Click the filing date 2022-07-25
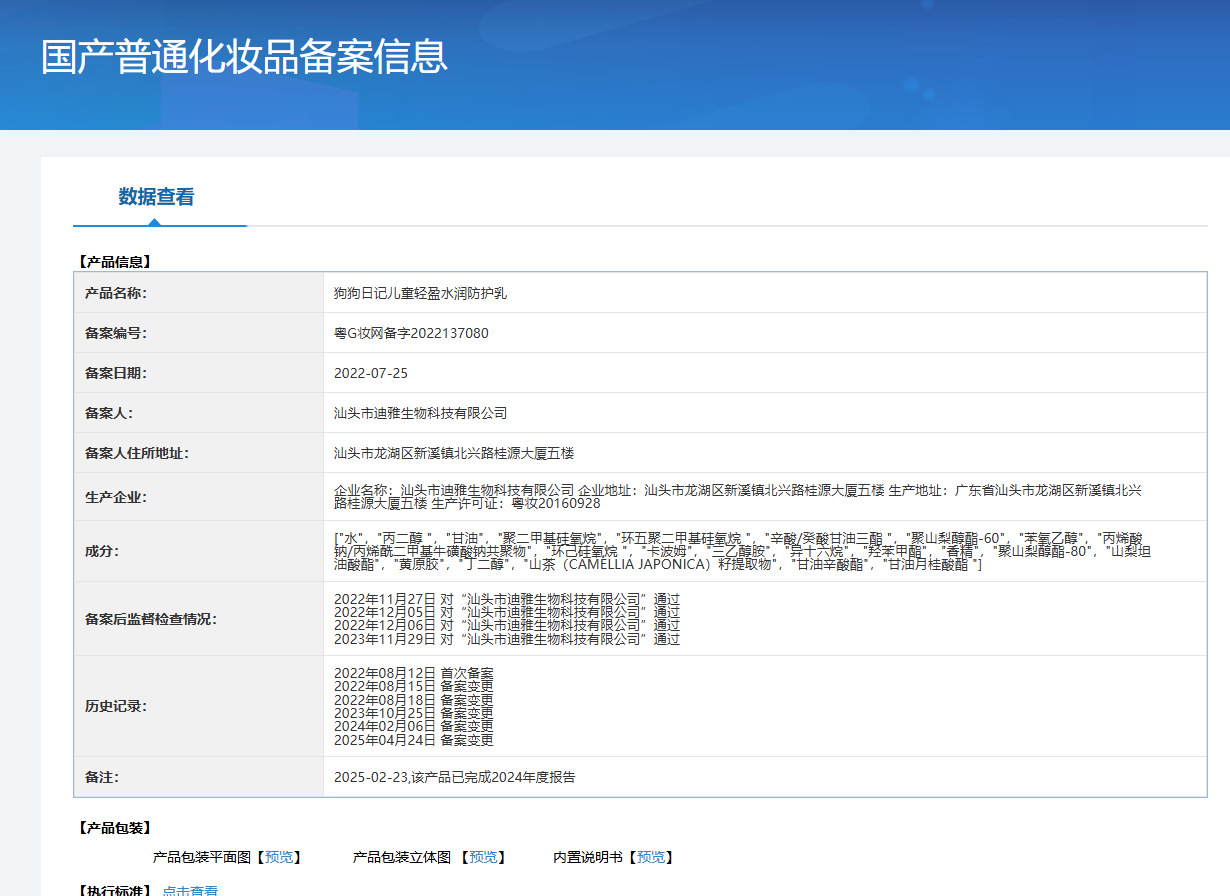The width and height of the screenshot is (1230, 896). point(371,373)
